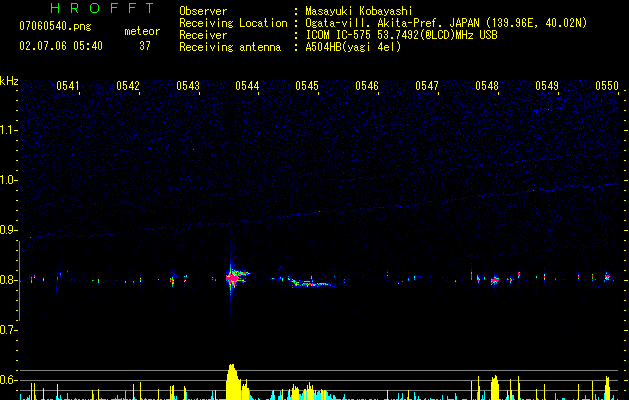Click the yellow power peak near 0550

click(608, 388)
